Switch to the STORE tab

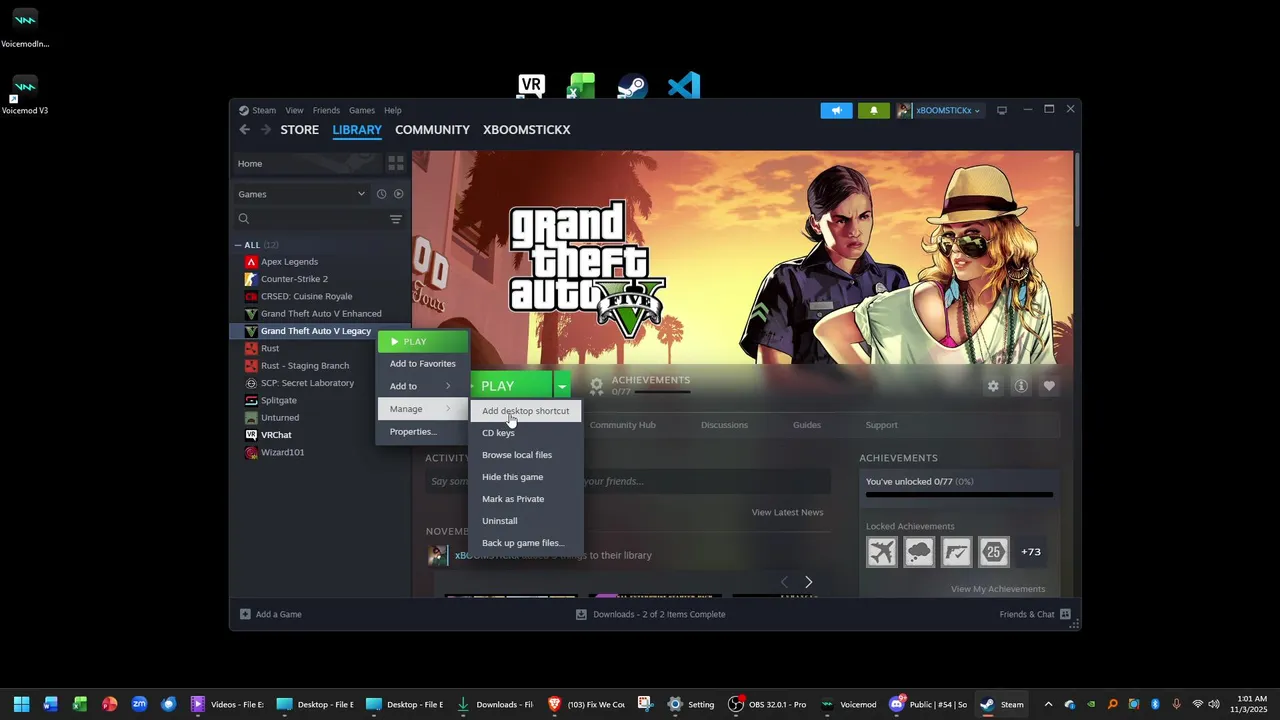click(300, 130)
